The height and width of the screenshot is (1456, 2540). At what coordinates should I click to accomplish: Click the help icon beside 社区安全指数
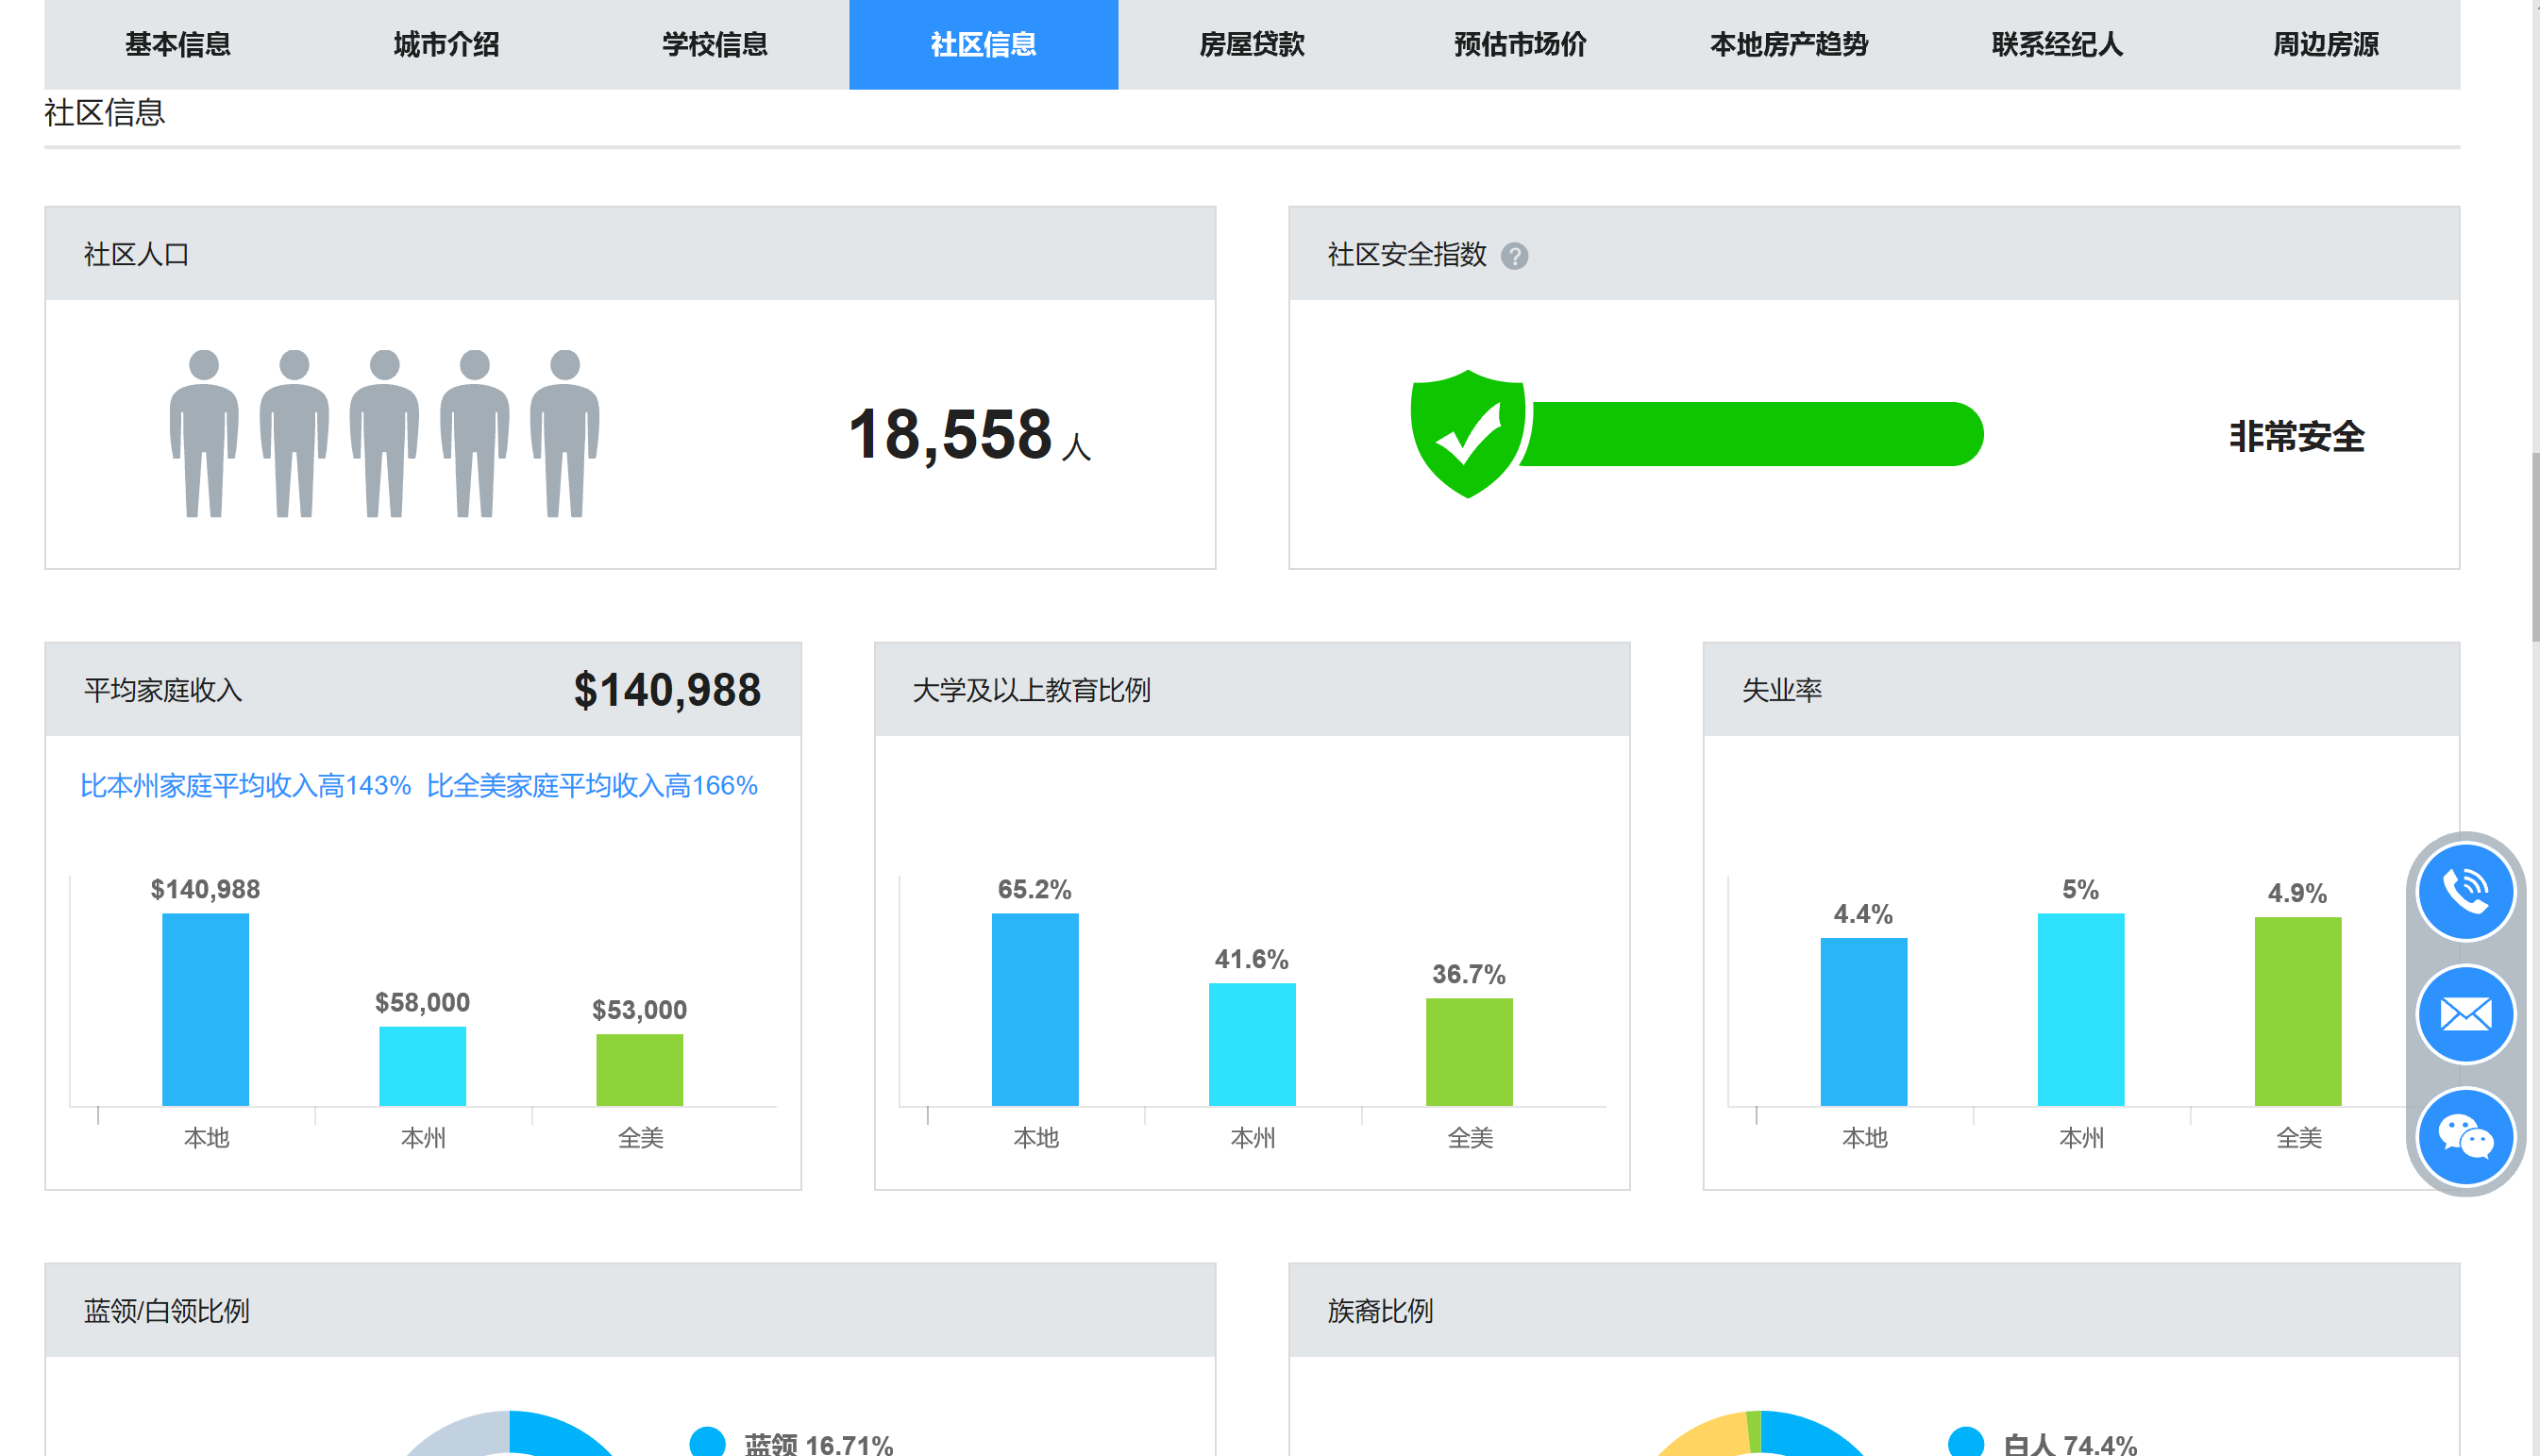(x=1514, y=256)
